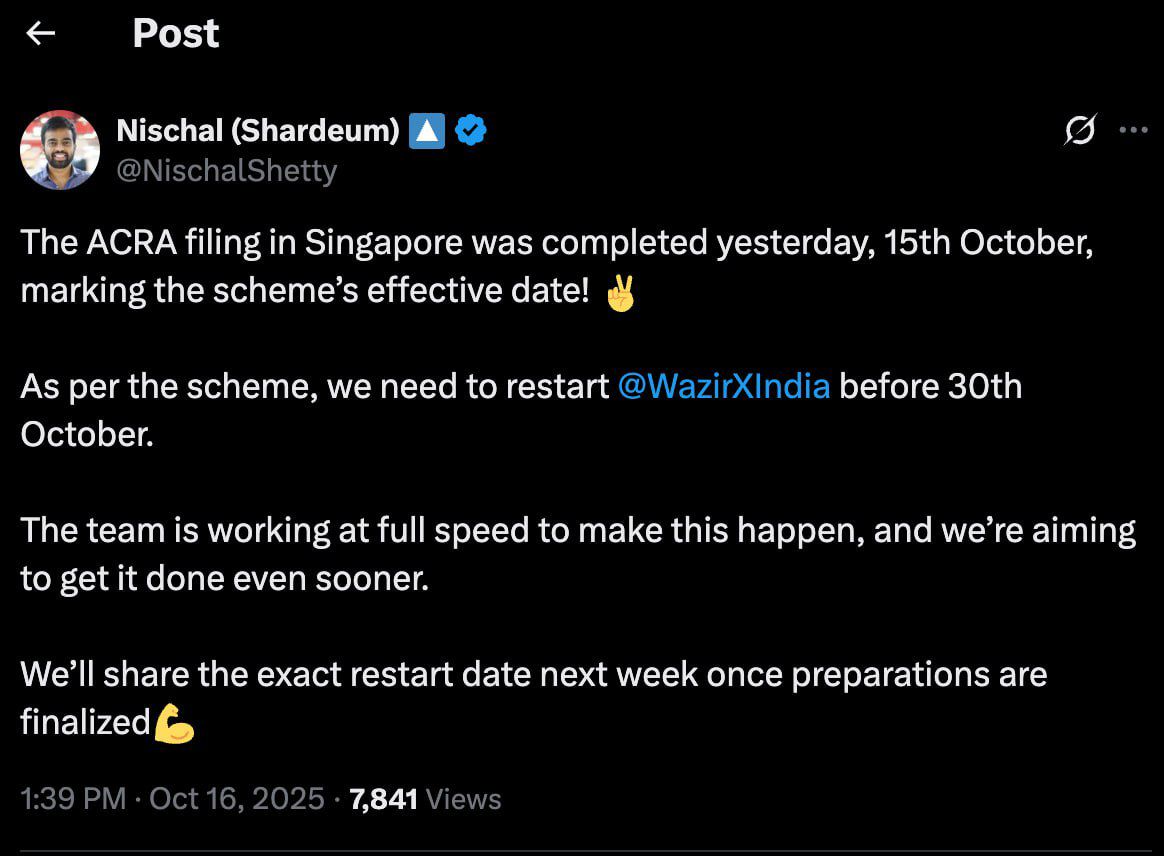The image size is (1164, 856).
Task: Click the victory hand emoji
Action: [621, 292]
